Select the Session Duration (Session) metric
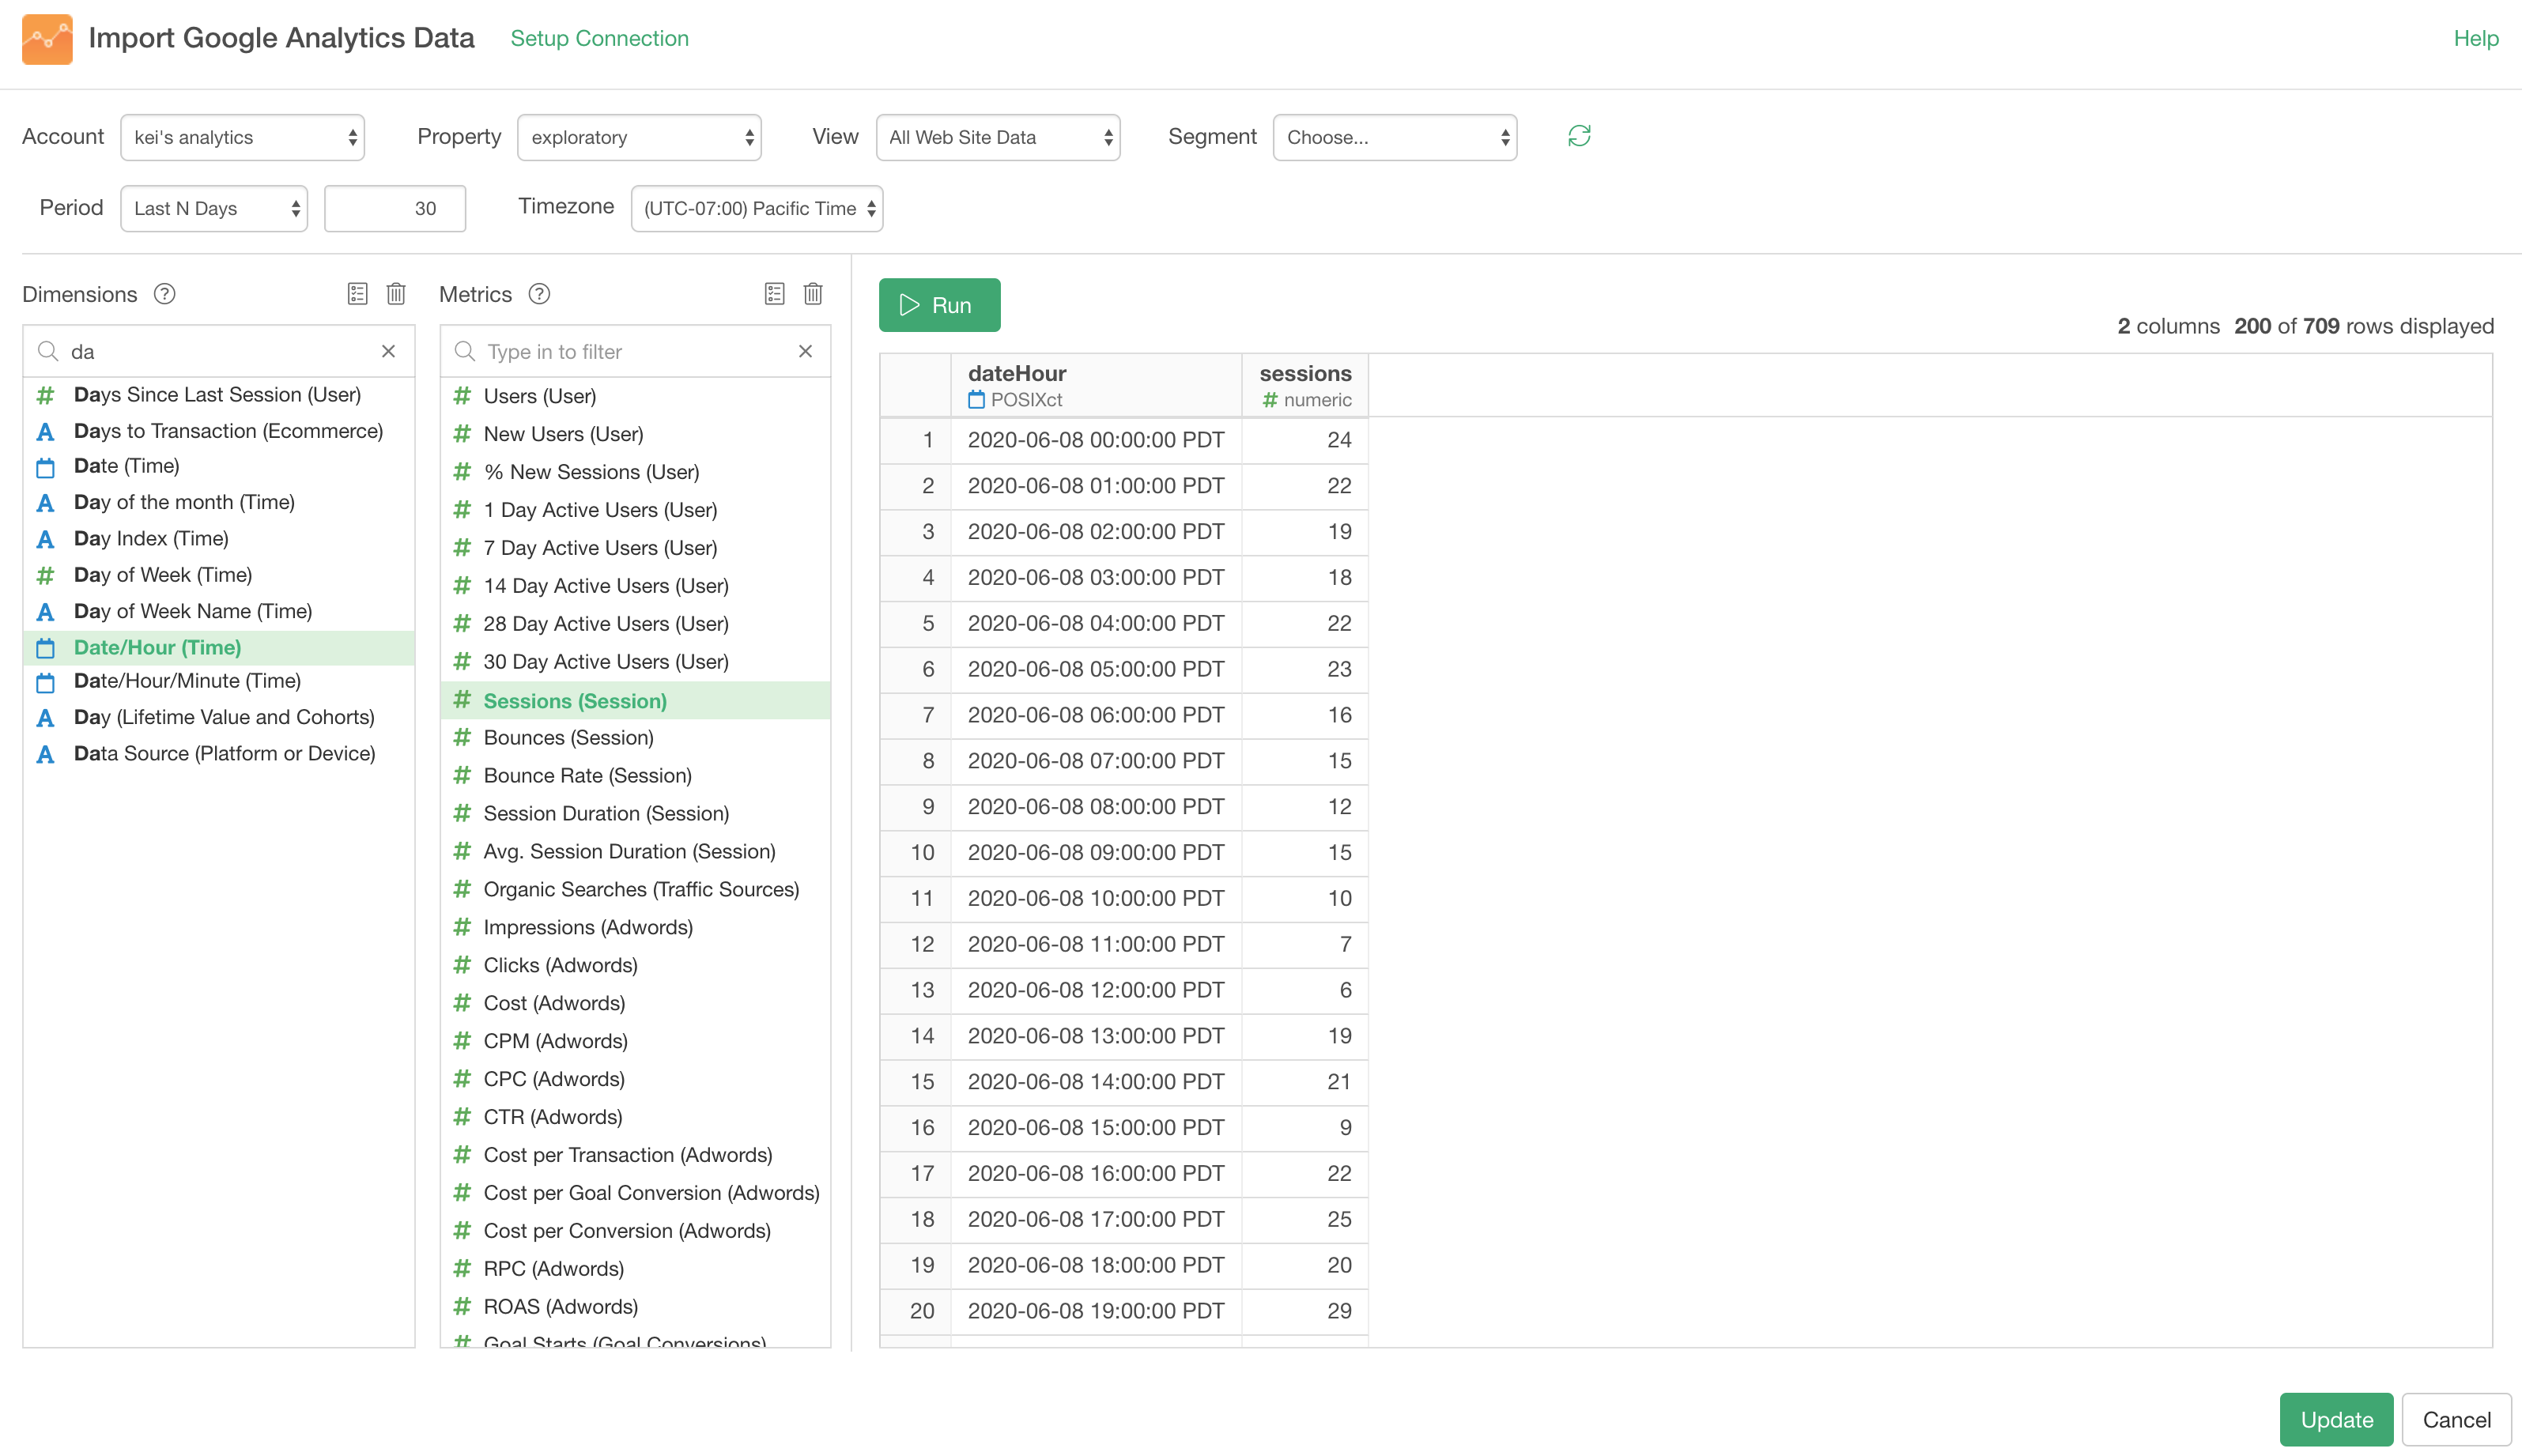This screenshot has height=1456, width=2522. tap(636, 813)
